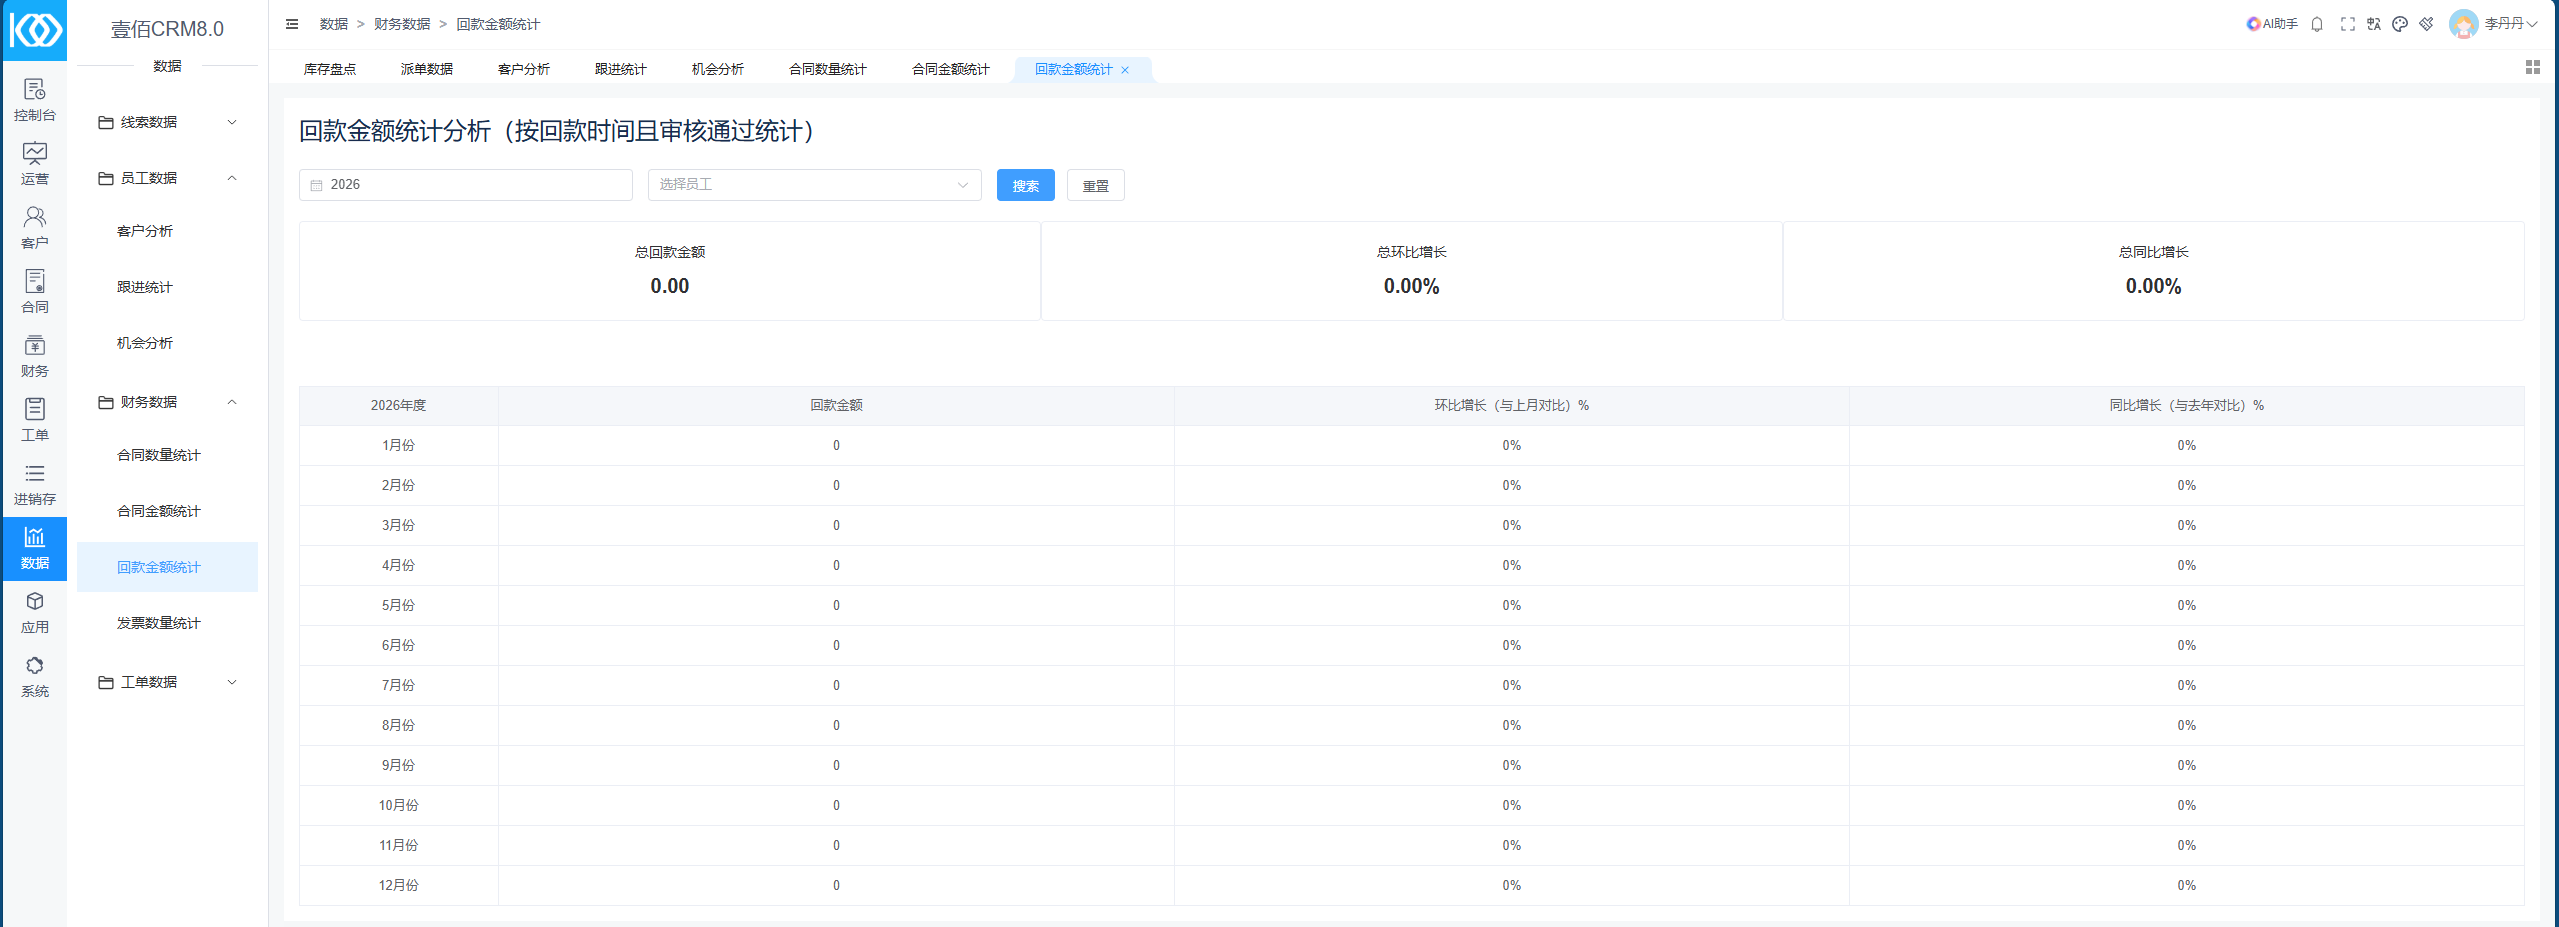
Task: Open the AI助手 assistant
Action: [2272, 24]
